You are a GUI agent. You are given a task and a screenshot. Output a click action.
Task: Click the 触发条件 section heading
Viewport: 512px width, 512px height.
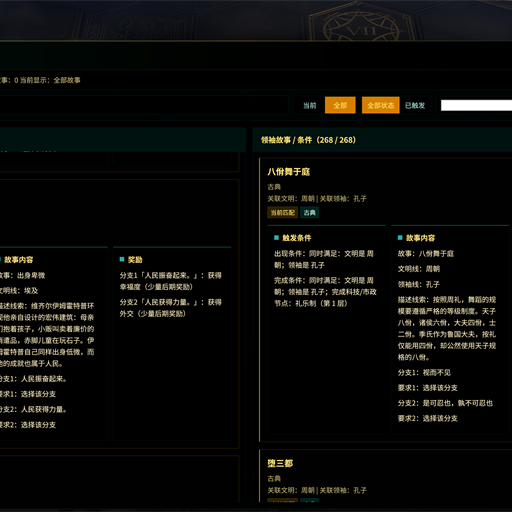[x=297, y=238]
